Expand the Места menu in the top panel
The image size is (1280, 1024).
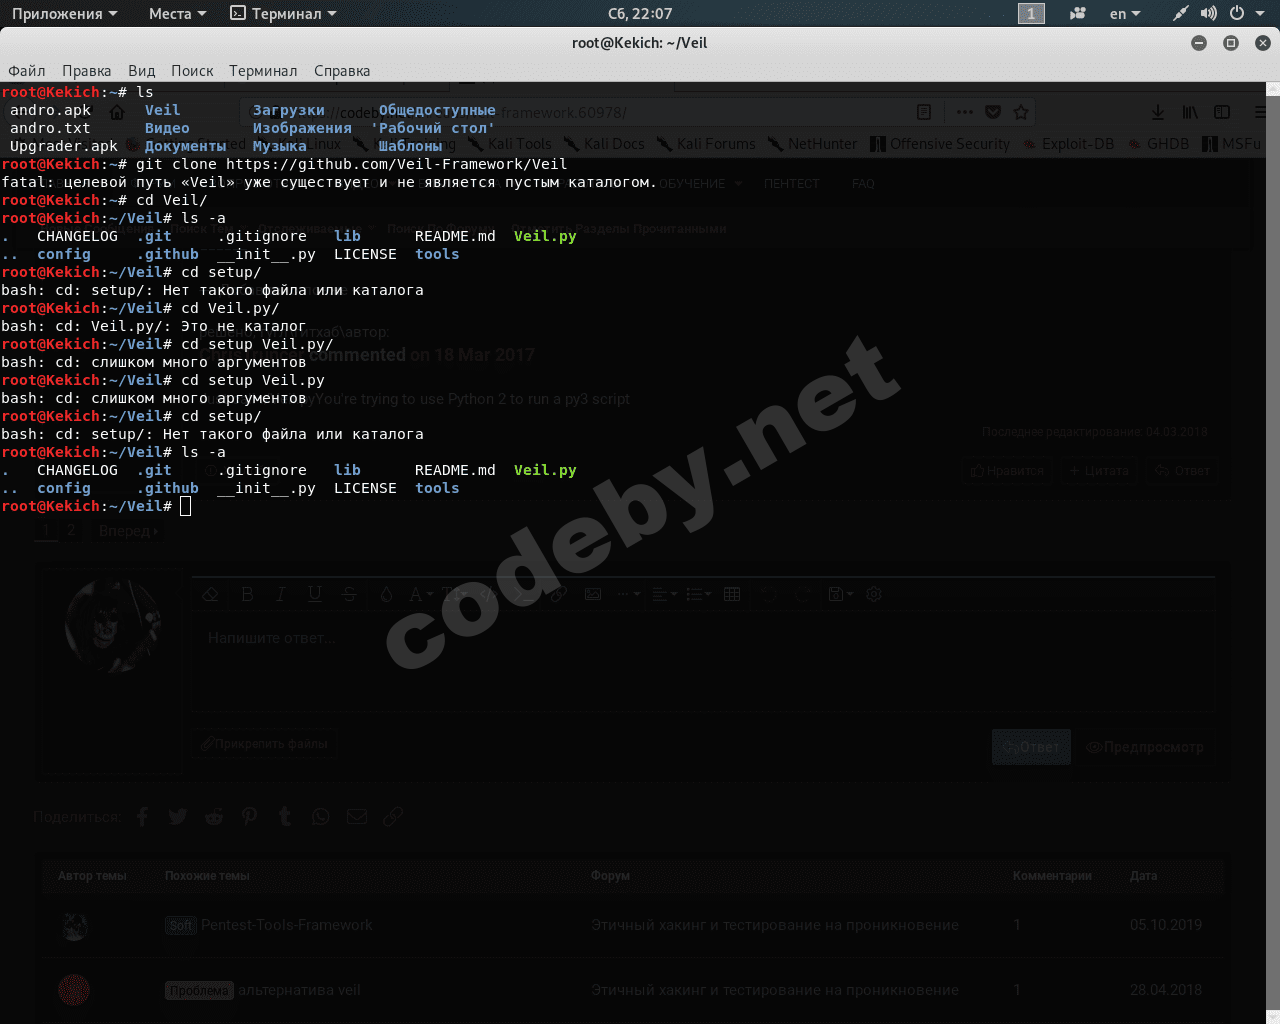pos(177,13)
